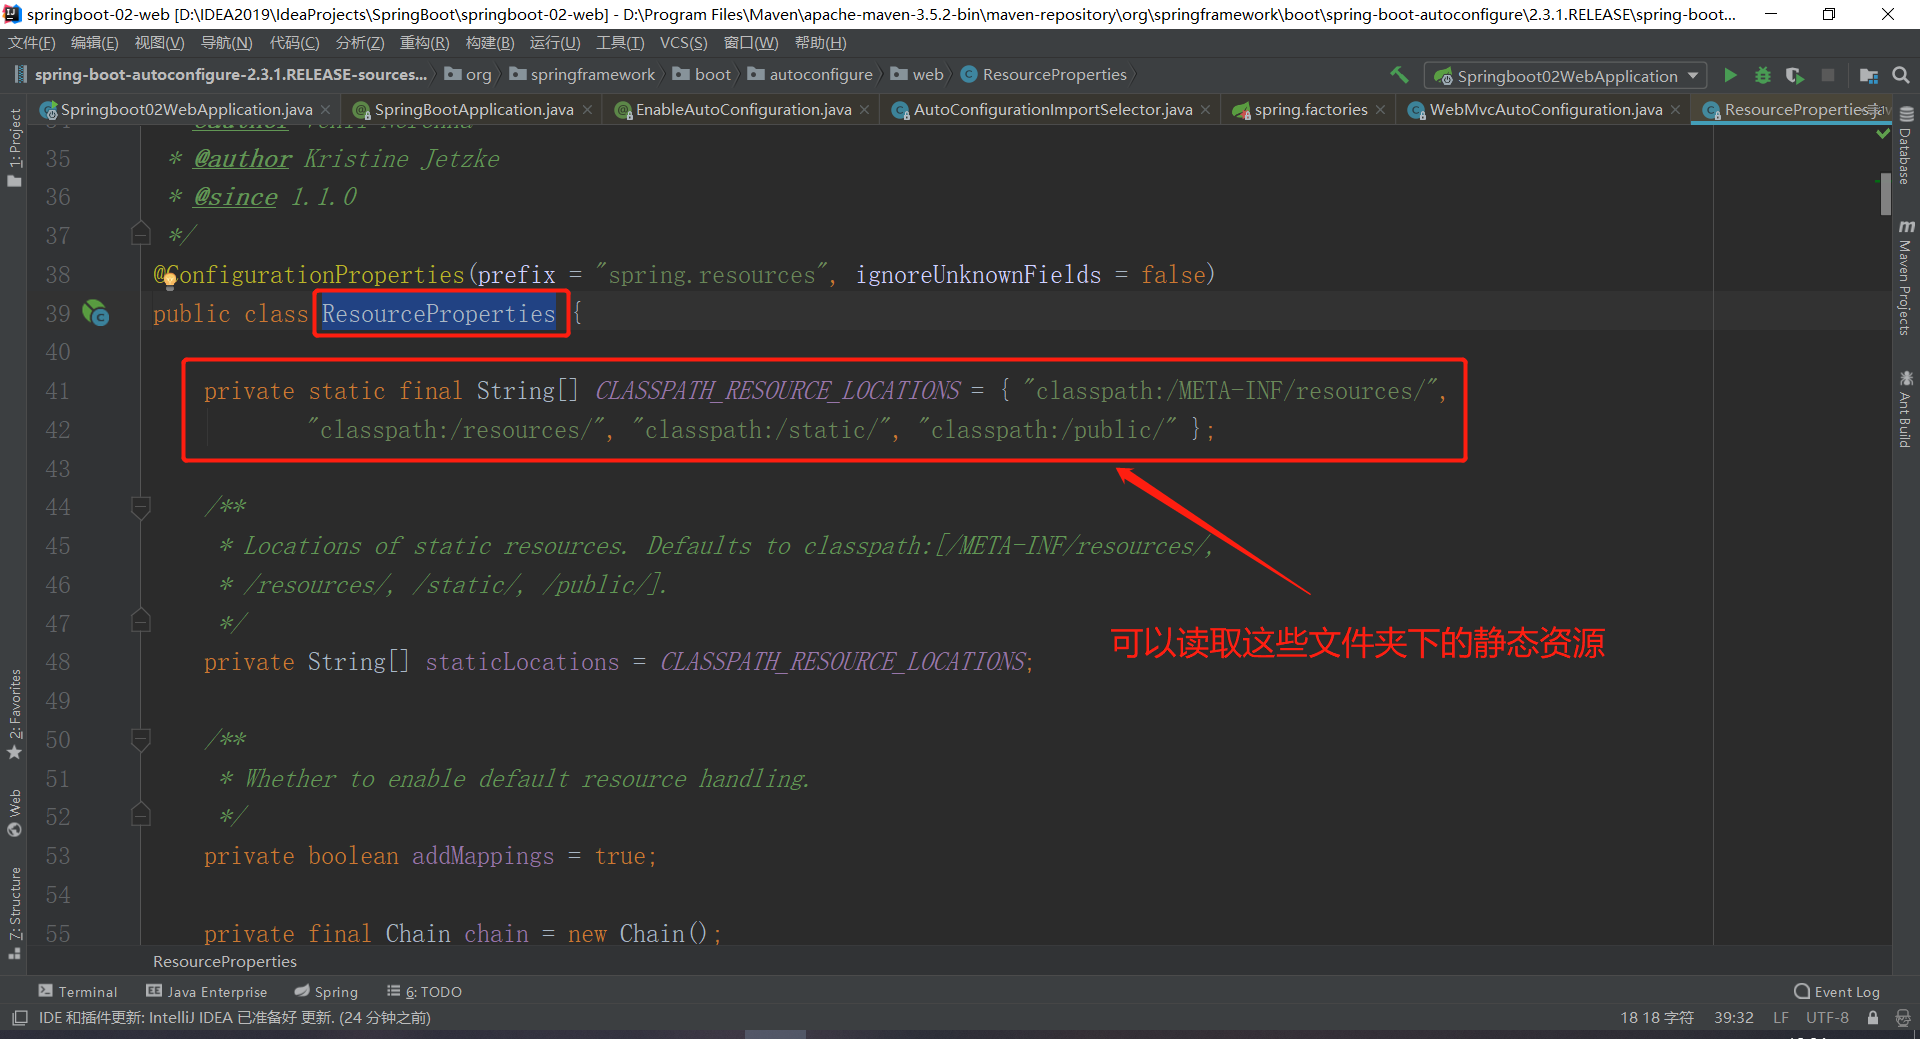Click the class gutter icon on line 39
The image size is (1920, 1039).
[96, 314]
